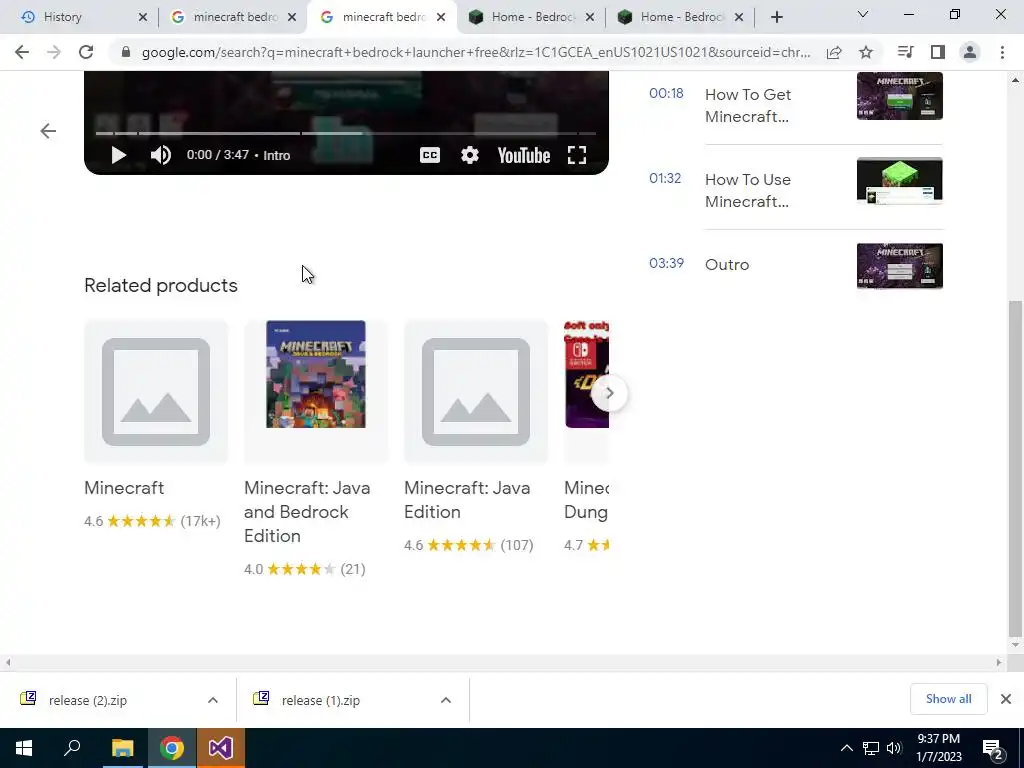Screen dimensions: 1024x768
Task: Click Minecraft product title
Action: 124,488
